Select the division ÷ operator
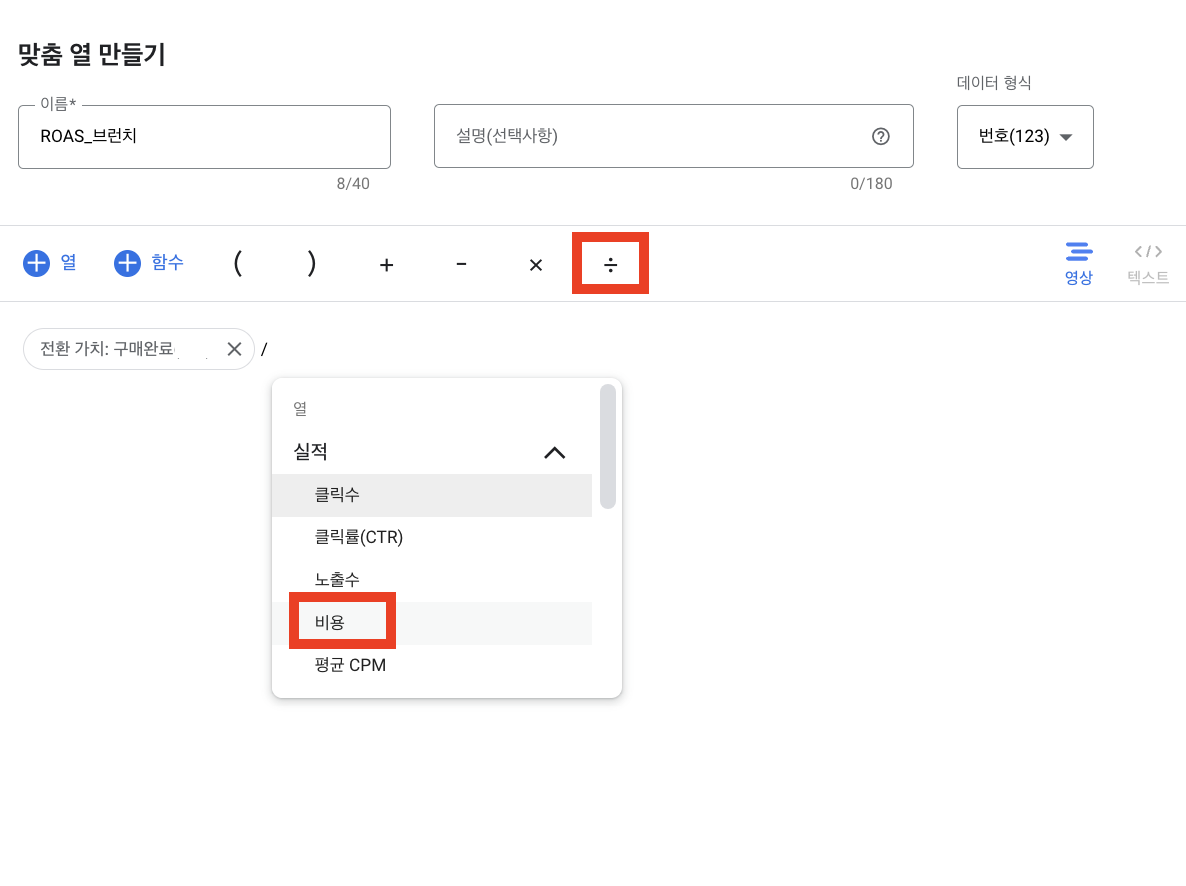Viewport: 1186px width, 886px height. 610,263
